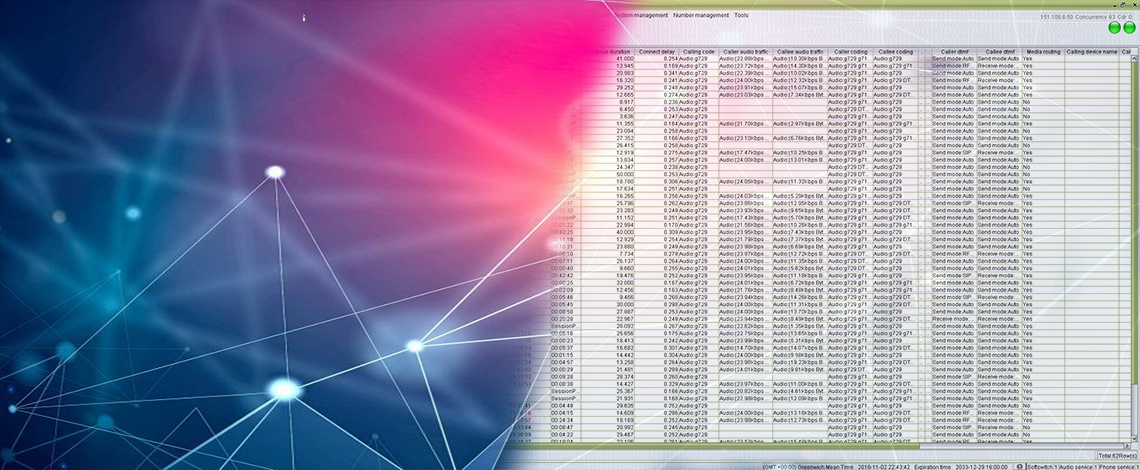Sort by the Connect delay column header
The width and height of the screenshot is (1140, 470).
[x=657, y=52]
